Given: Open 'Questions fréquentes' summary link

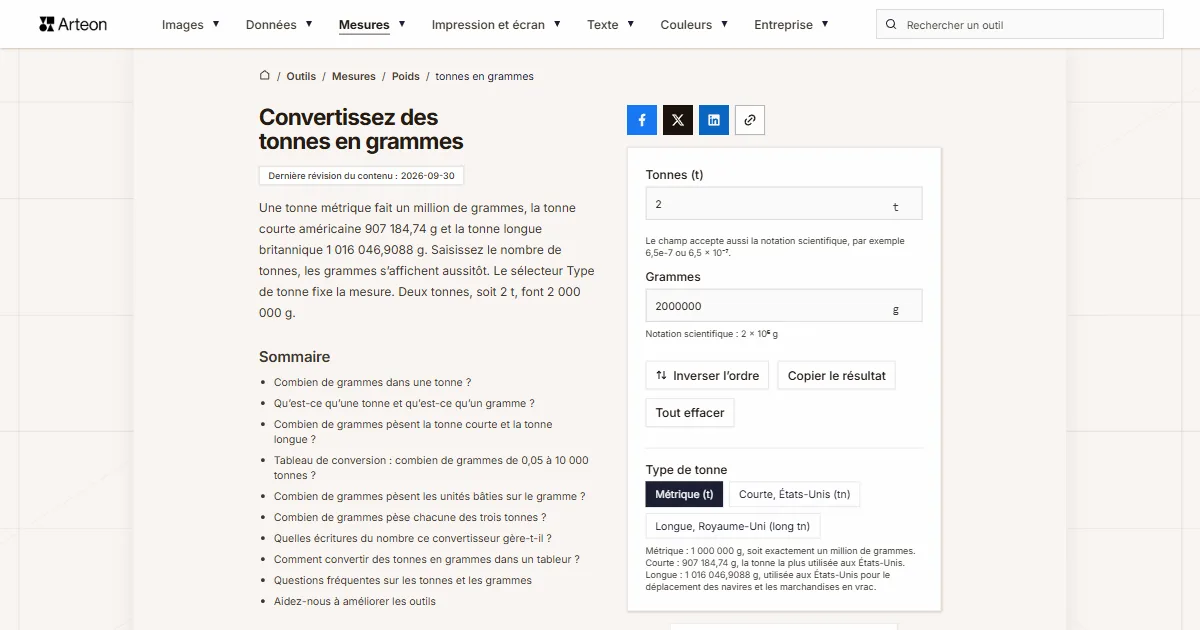Looking at the screenshot, I should pos(403,580).
